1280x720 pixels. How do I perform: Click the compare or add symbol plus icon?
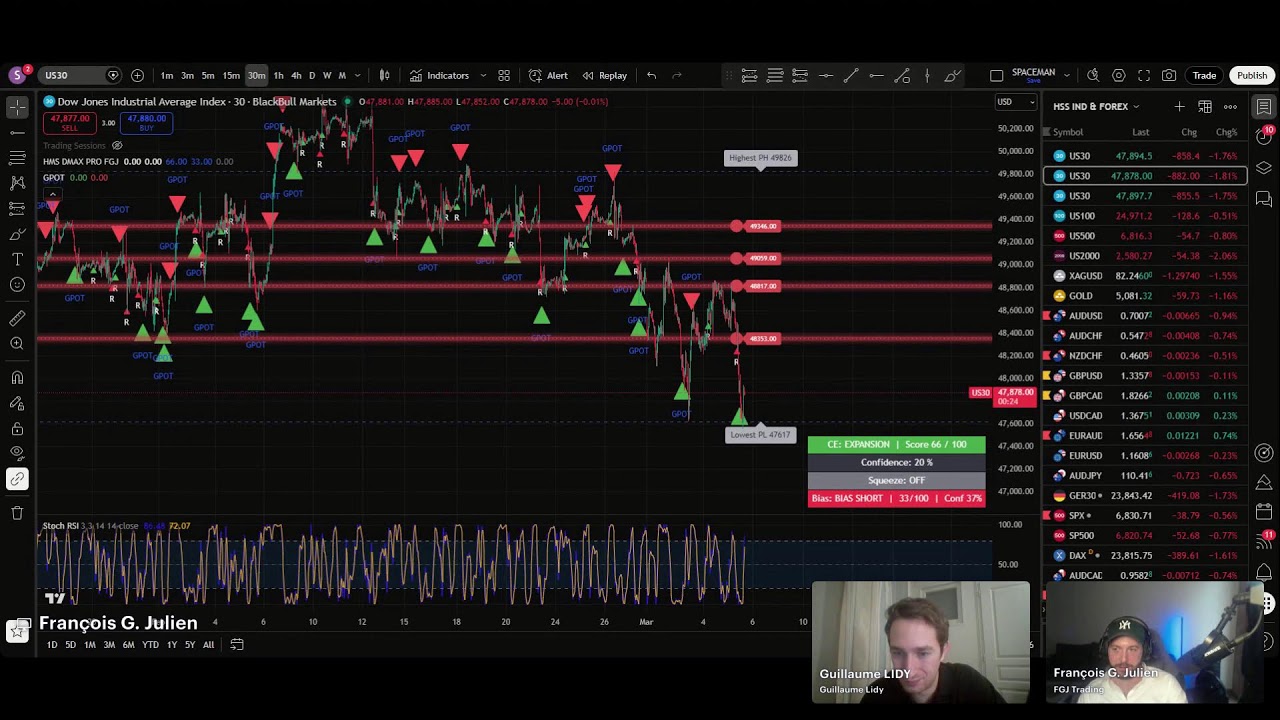coord(137,75)
